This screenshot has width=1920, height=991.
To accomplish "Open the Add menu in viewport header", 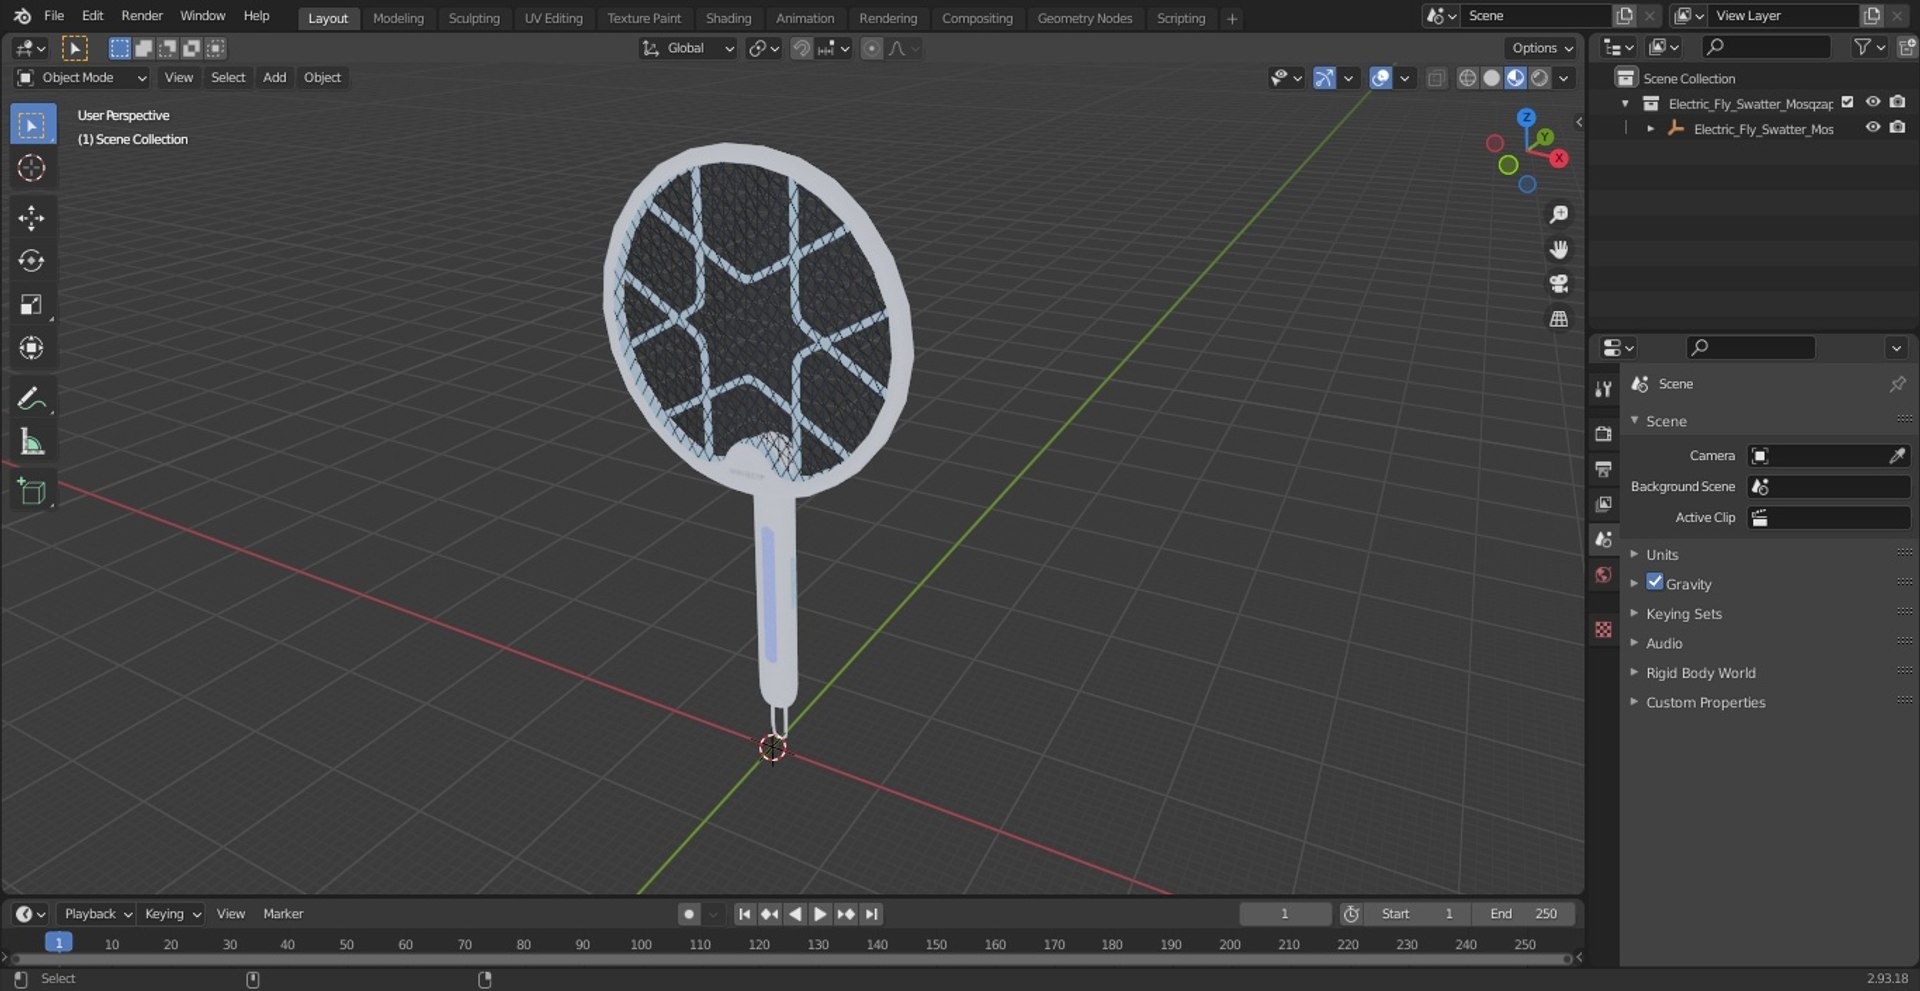I will (x=274, y=78).
